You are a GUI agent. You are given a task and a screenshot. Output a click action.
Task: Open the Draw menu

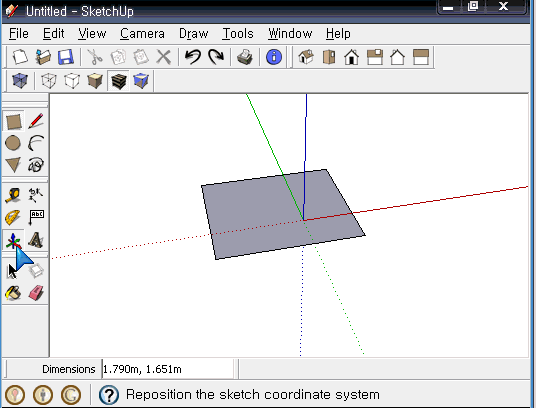pyautogui.click(x=193, y=34)
